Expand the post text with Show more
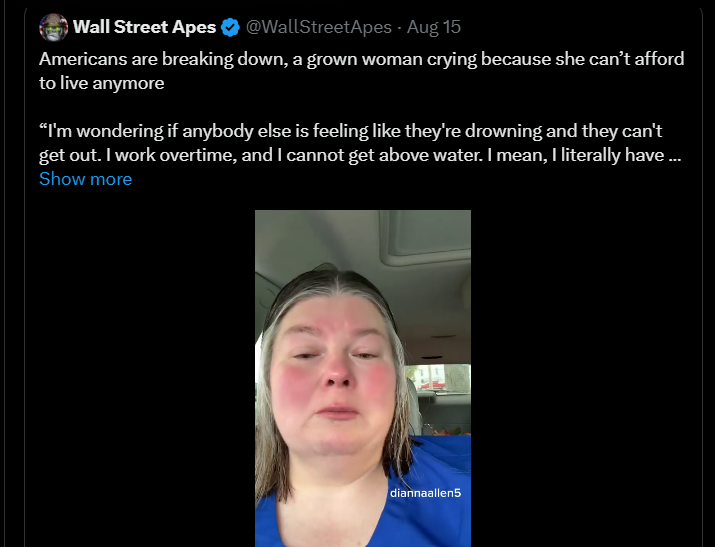Image resolution: width=715 pixels, height=547 pixels. tap(85, 179)
